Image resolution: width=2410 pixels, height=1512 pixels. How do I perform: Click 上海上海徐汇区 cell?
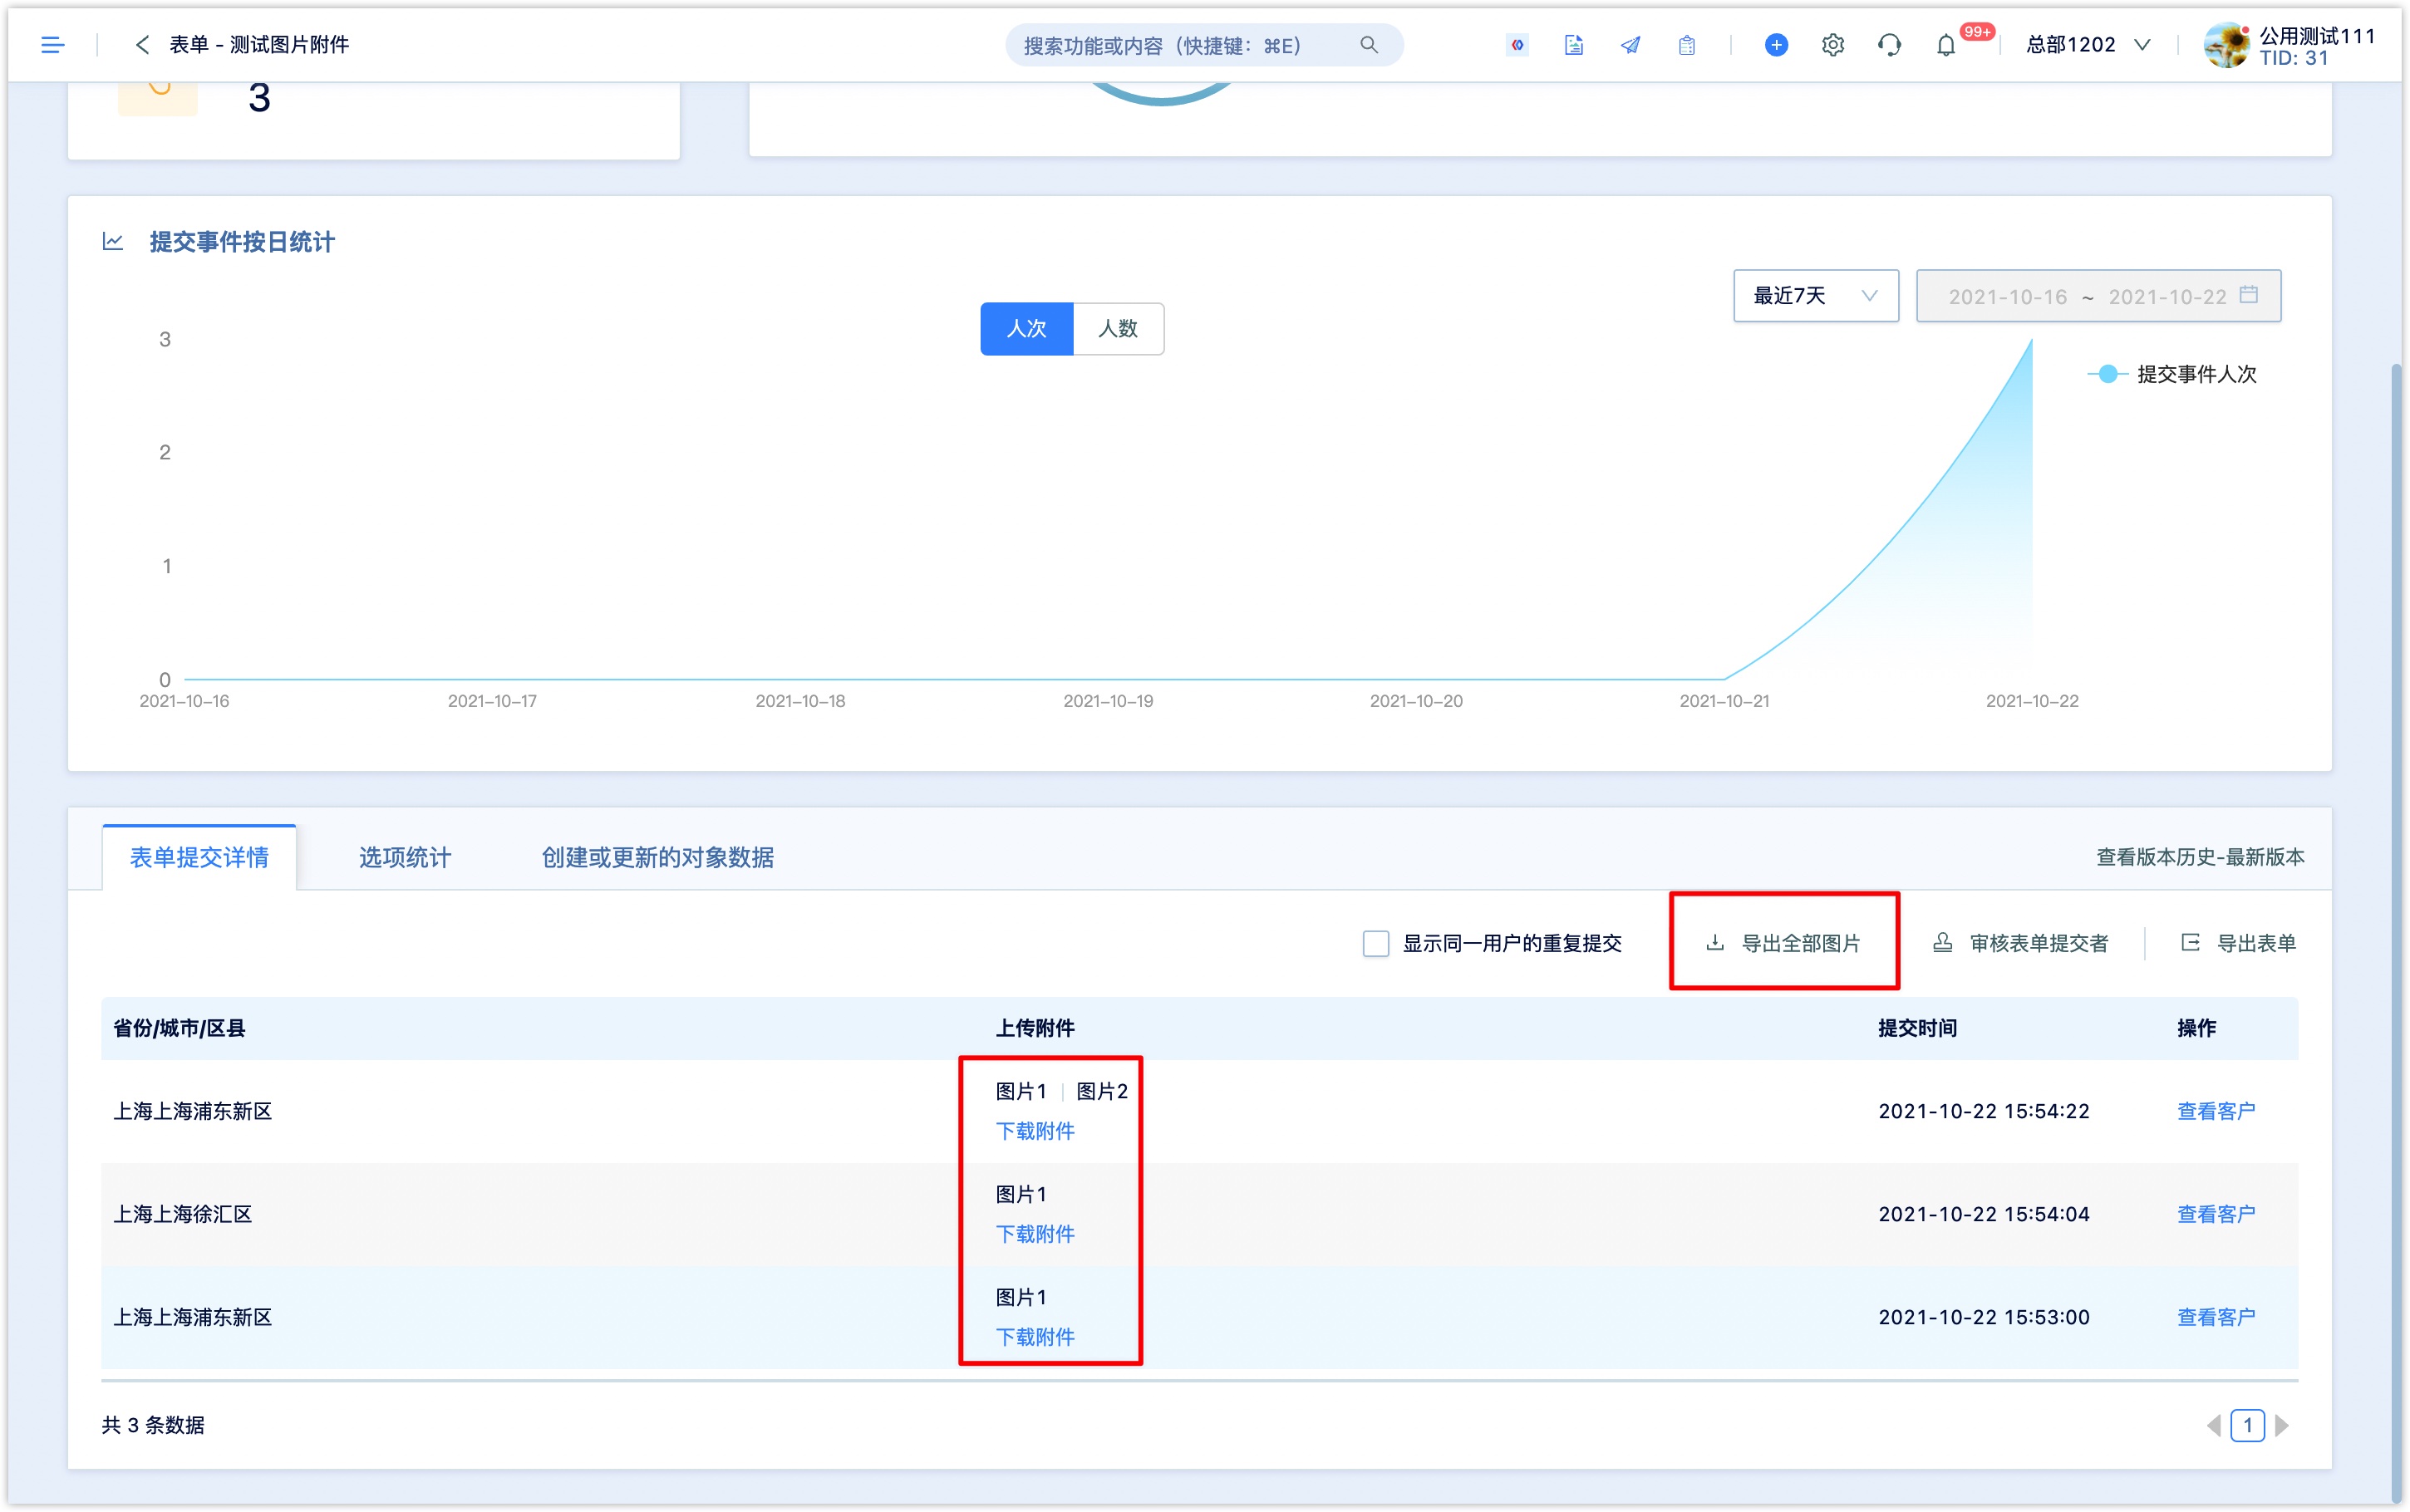click(x=182, y=1214)
